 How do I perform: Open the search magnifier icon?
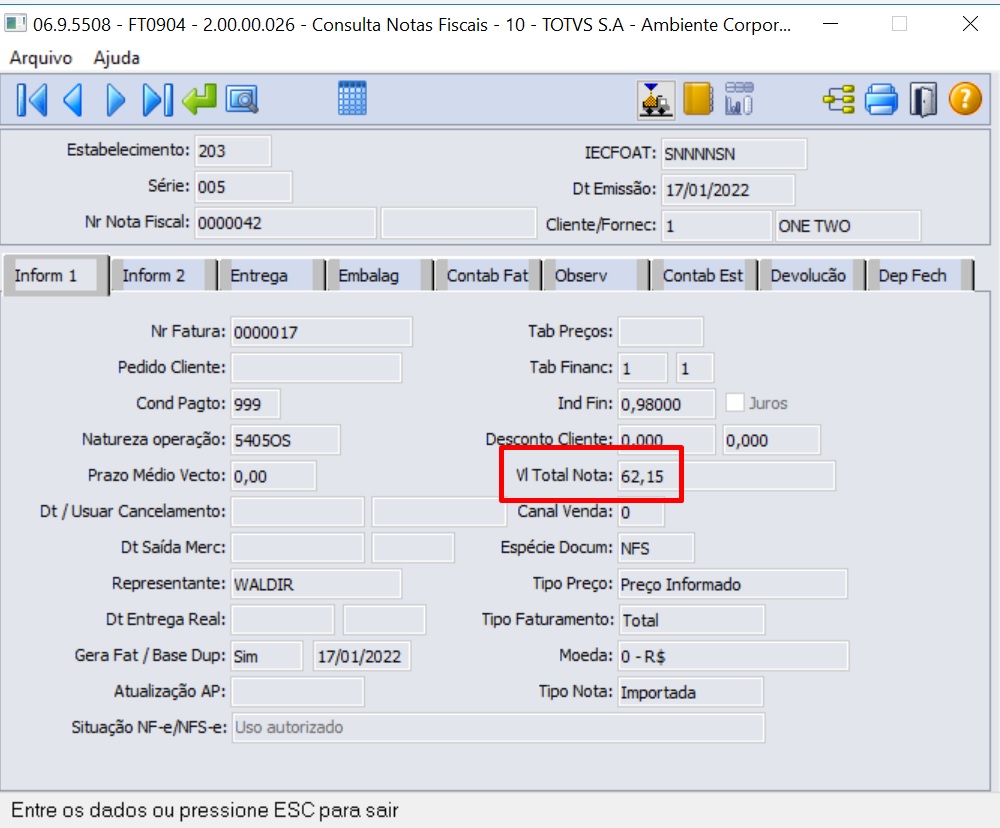point(242,100)
